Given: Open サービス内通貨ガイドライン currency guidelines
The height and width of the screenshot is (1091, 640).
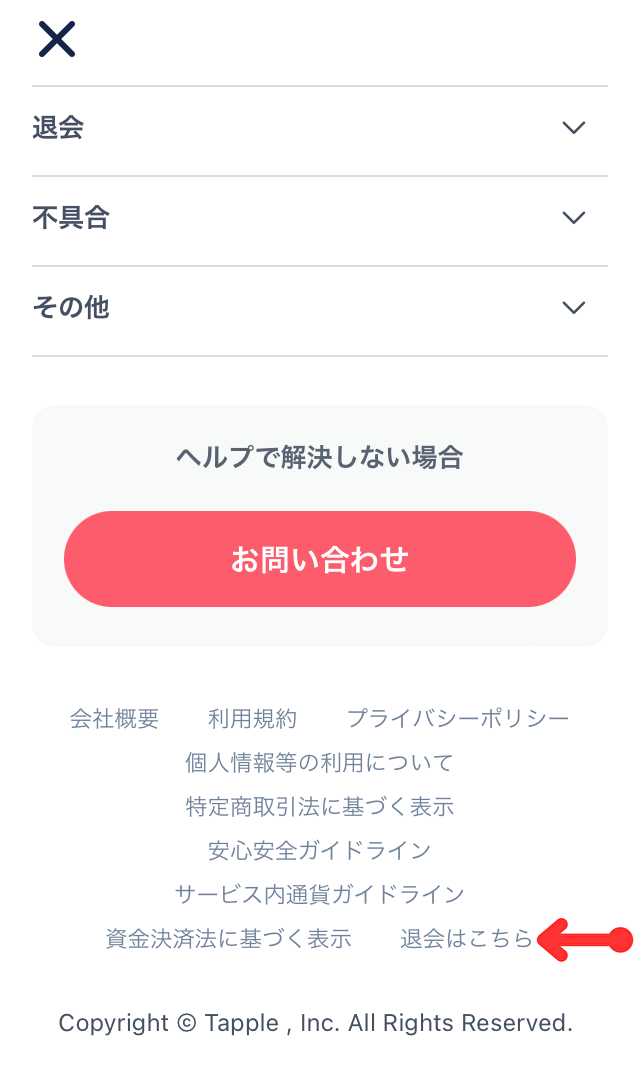Looking at the screenshot, I should (x=319, y=893).
